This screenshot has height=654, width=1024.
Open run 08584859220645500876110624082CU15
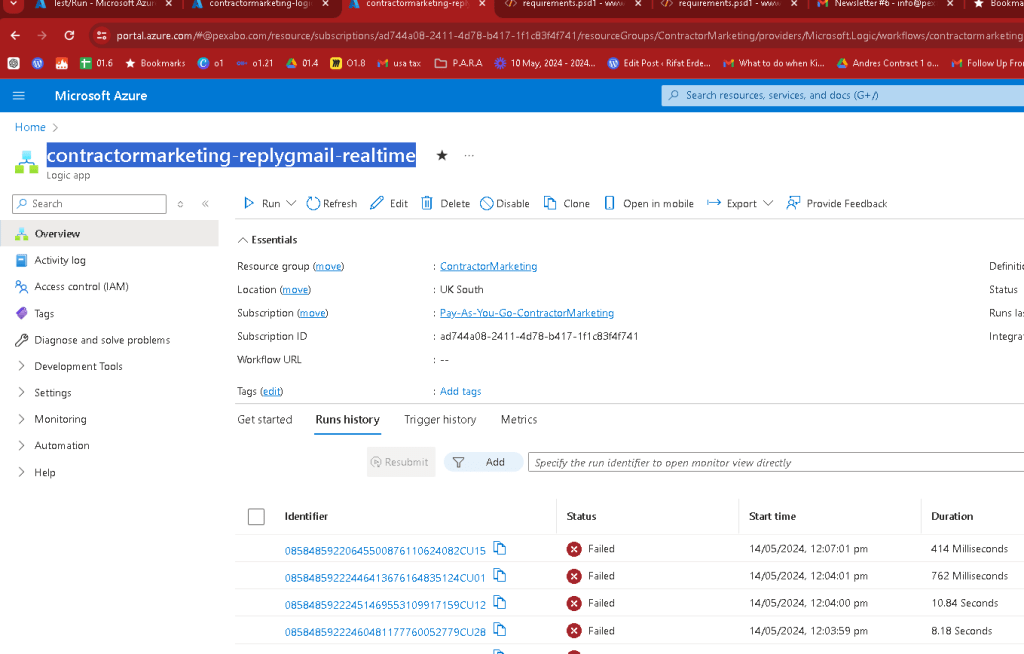click(385, 551)
